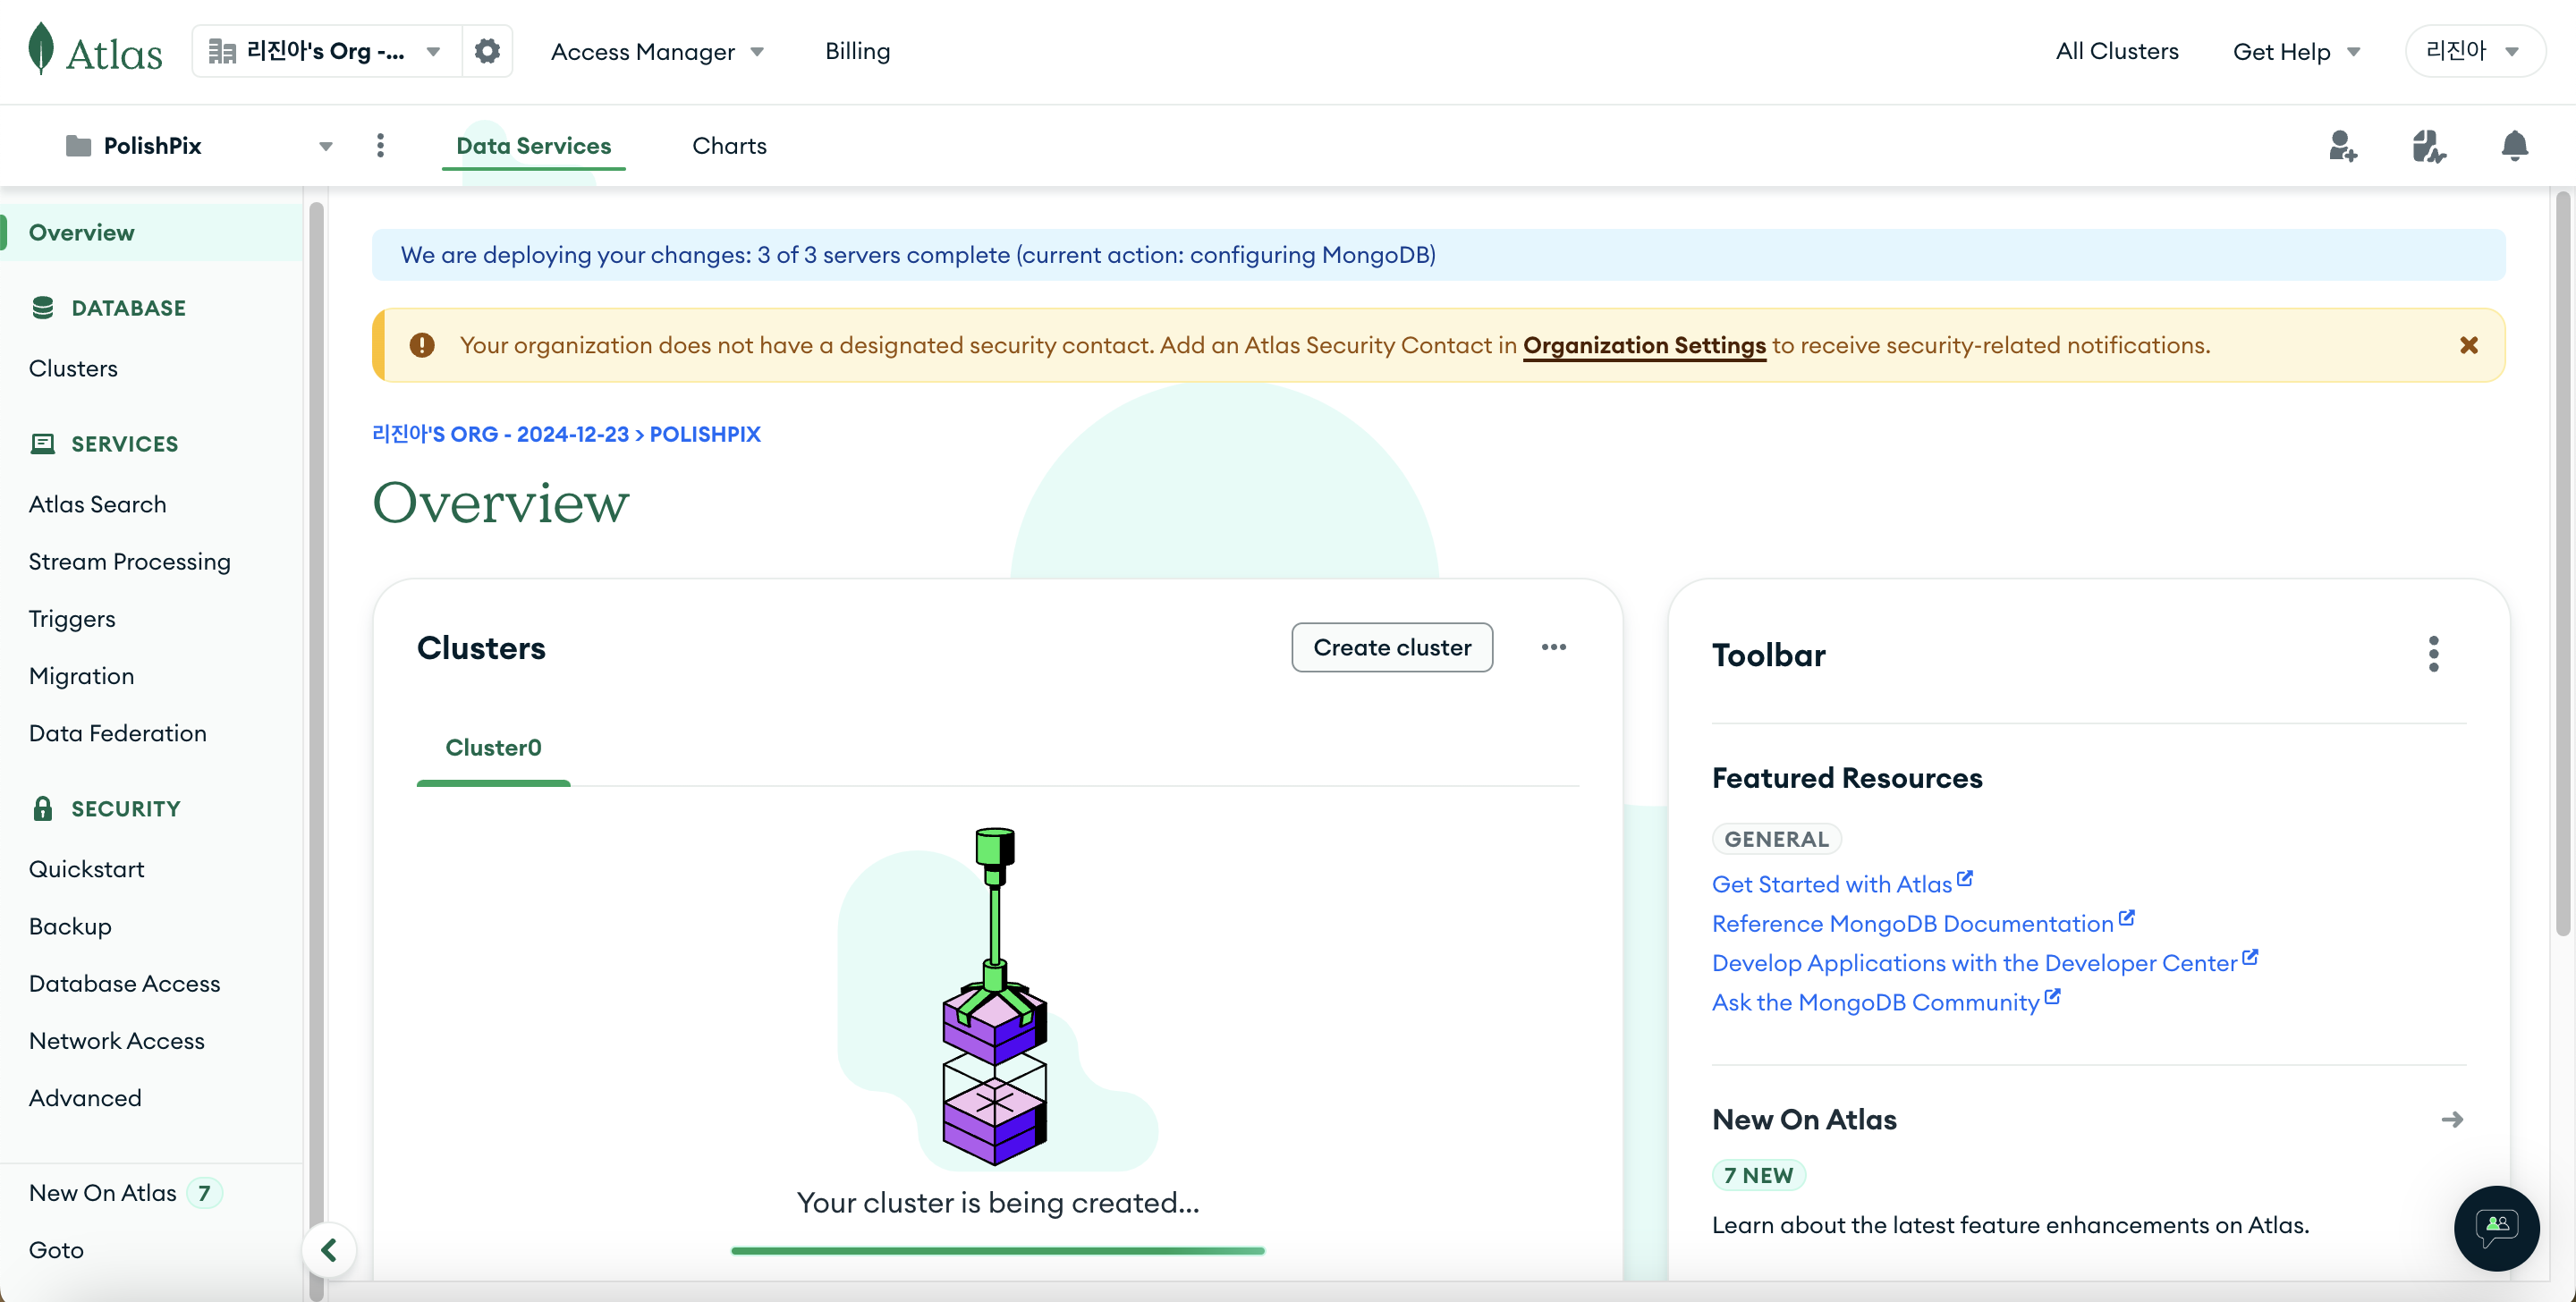
Task: Click the deploying changes status banner
Action: [1438, 255]
